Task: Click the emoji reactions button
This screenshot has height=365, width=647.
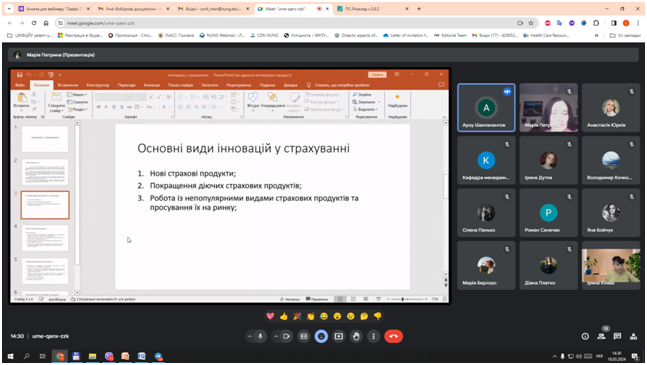Action: tap(321, 336)
